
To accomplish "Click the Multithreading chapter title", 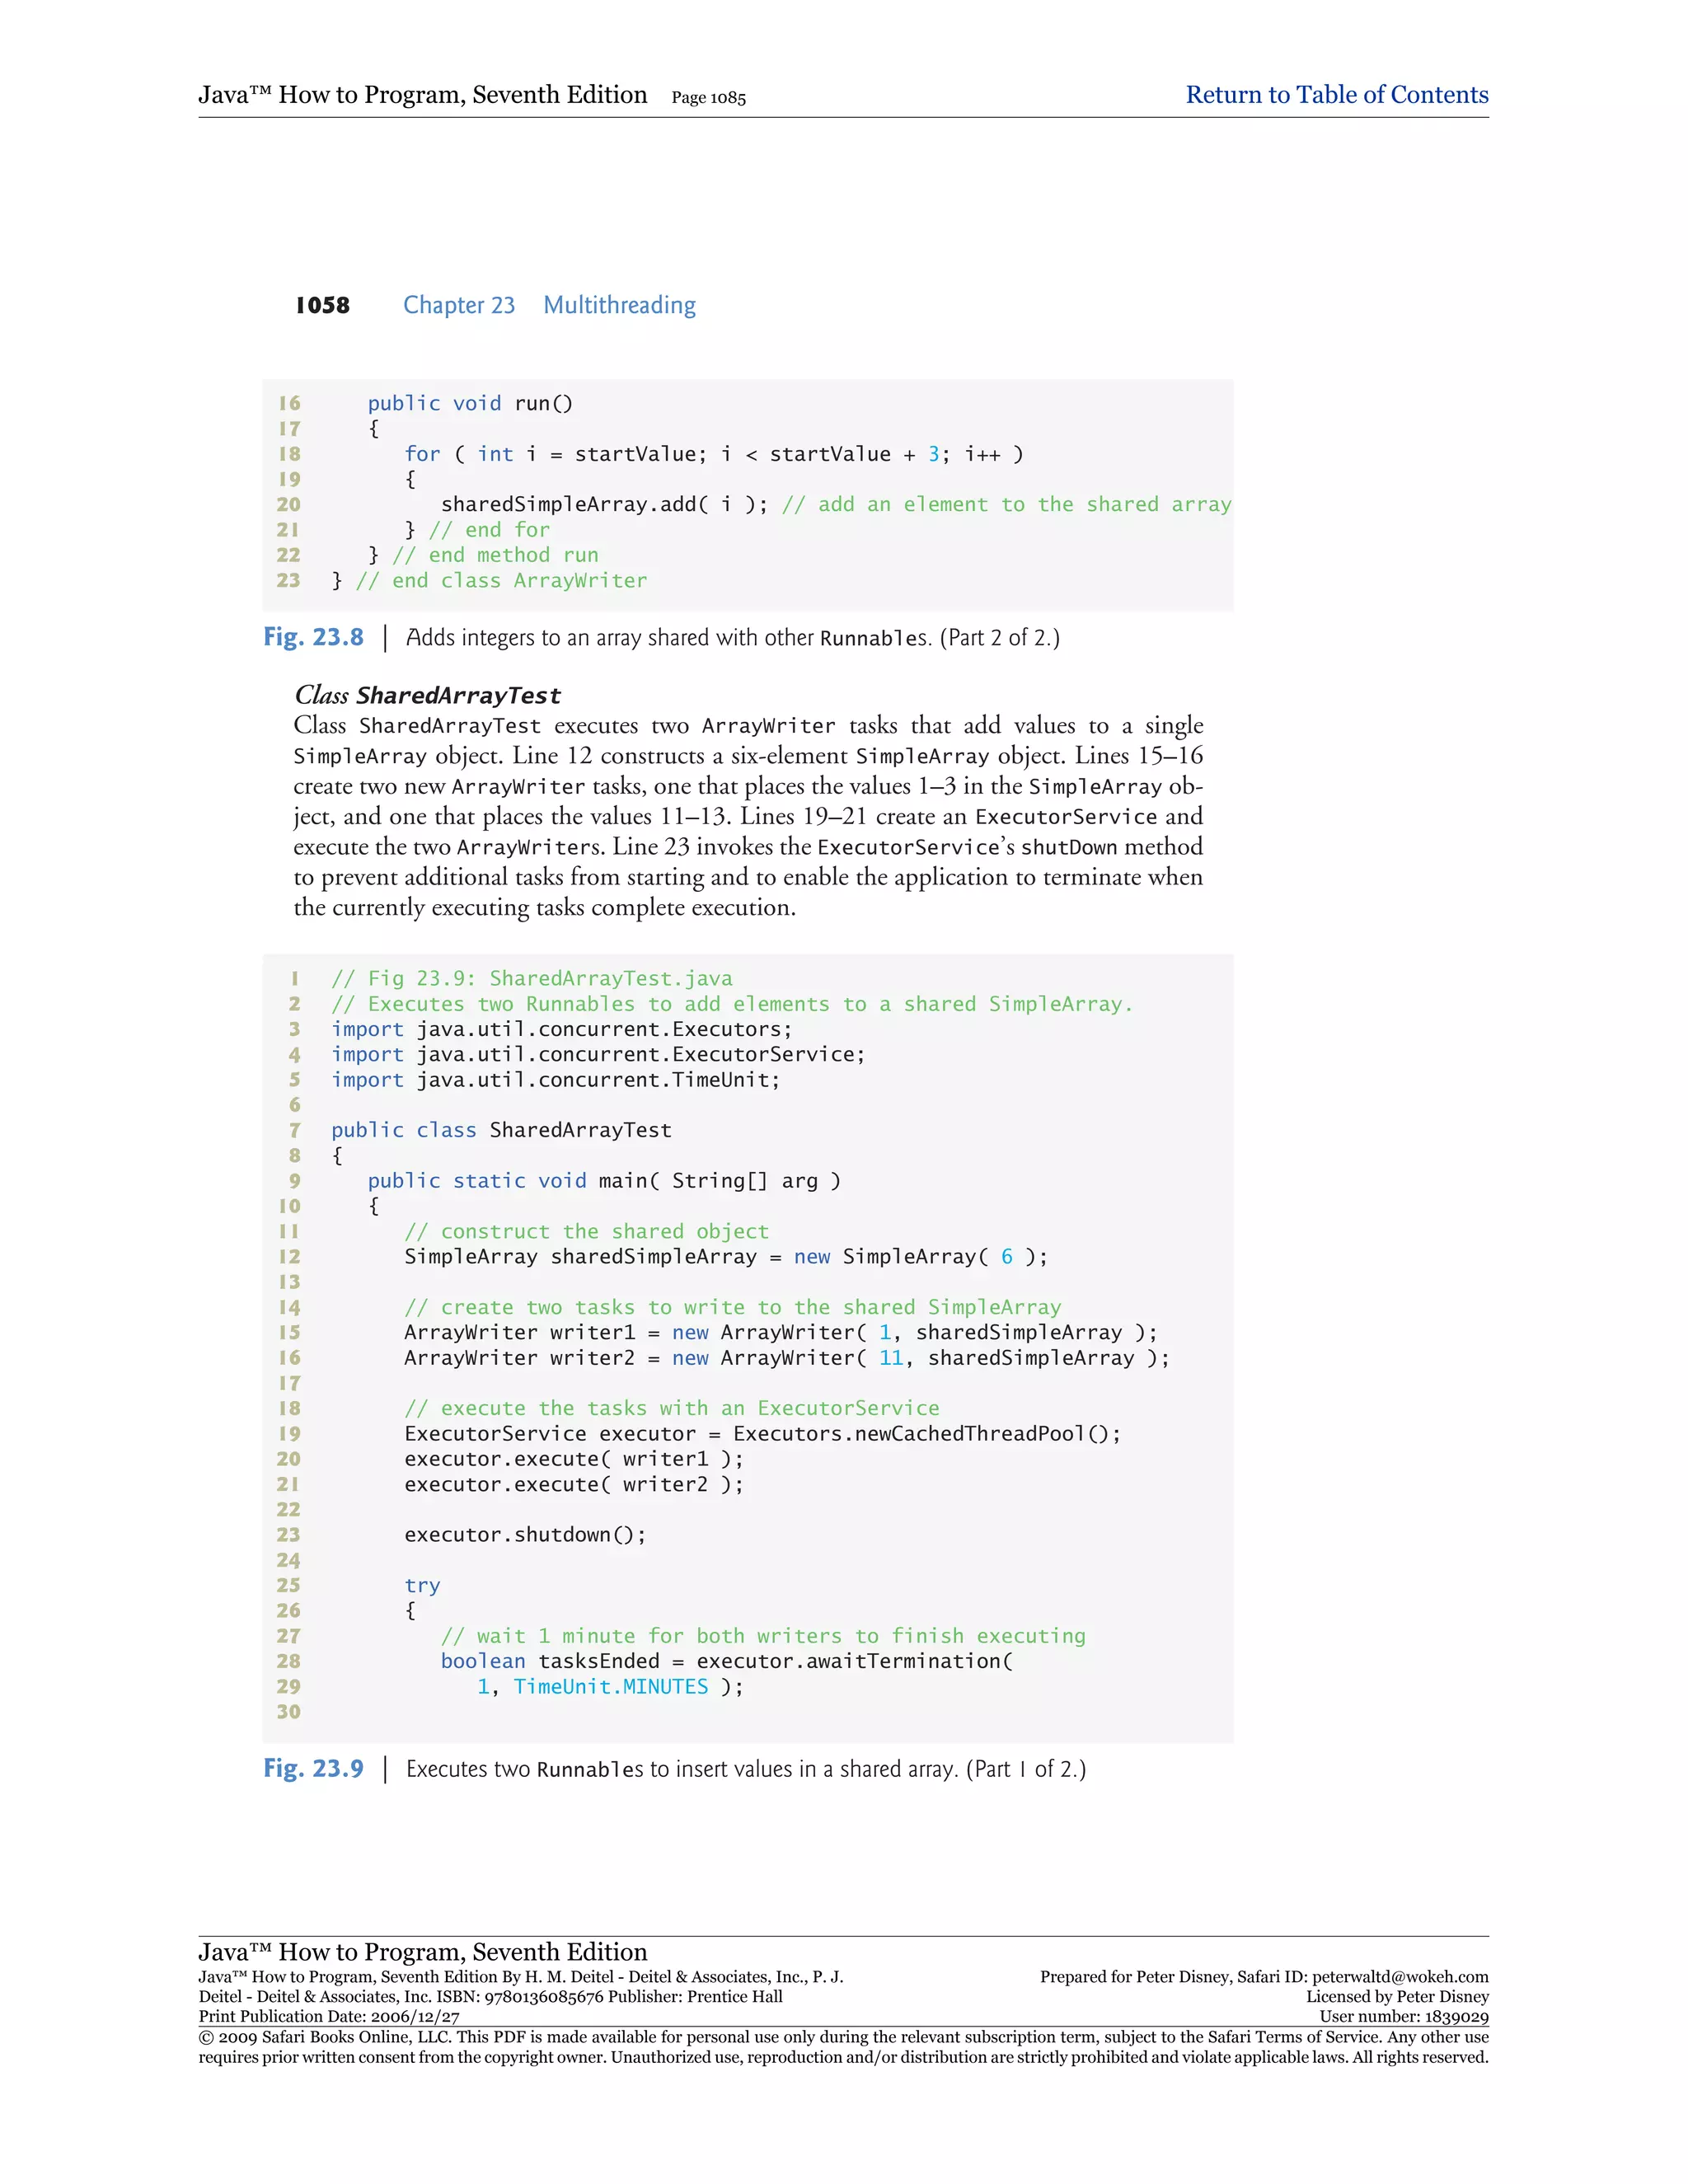I will point(619,305).
